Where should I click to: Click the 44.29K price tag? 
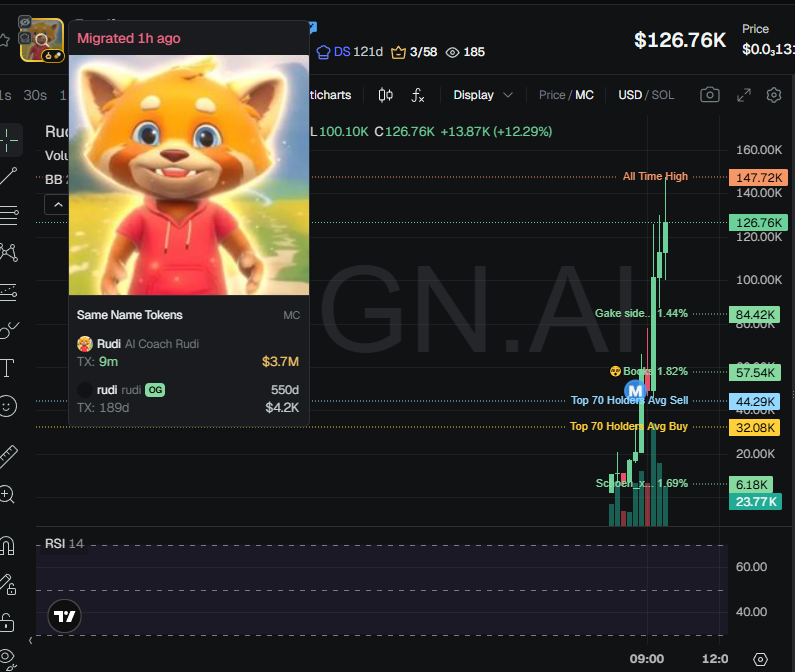coord(754,402)
